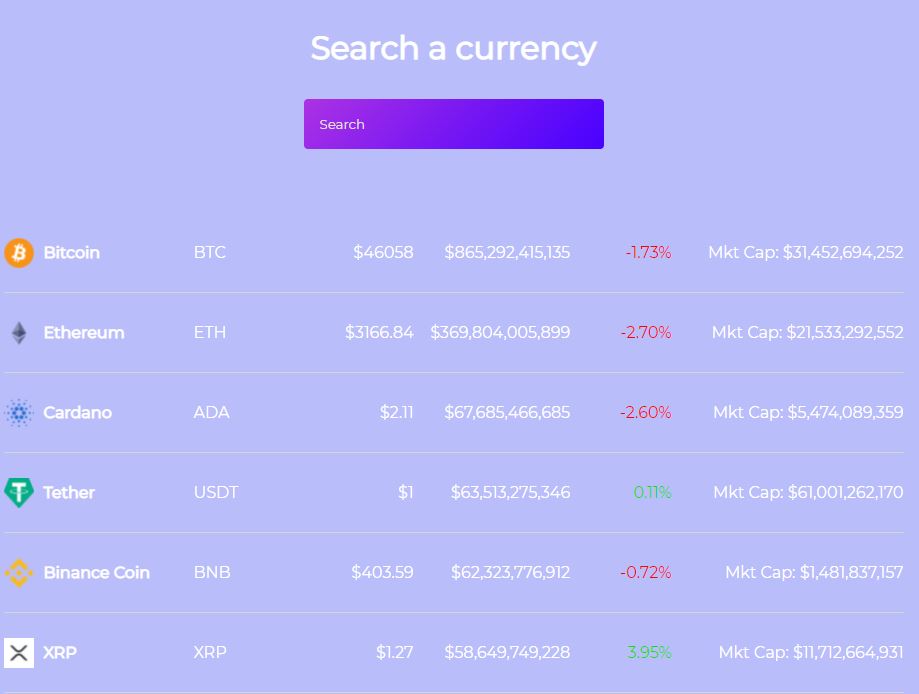This screenshot has height=694, width=919.
Task: Open the Tether coin name
Action: click(69, 492)
